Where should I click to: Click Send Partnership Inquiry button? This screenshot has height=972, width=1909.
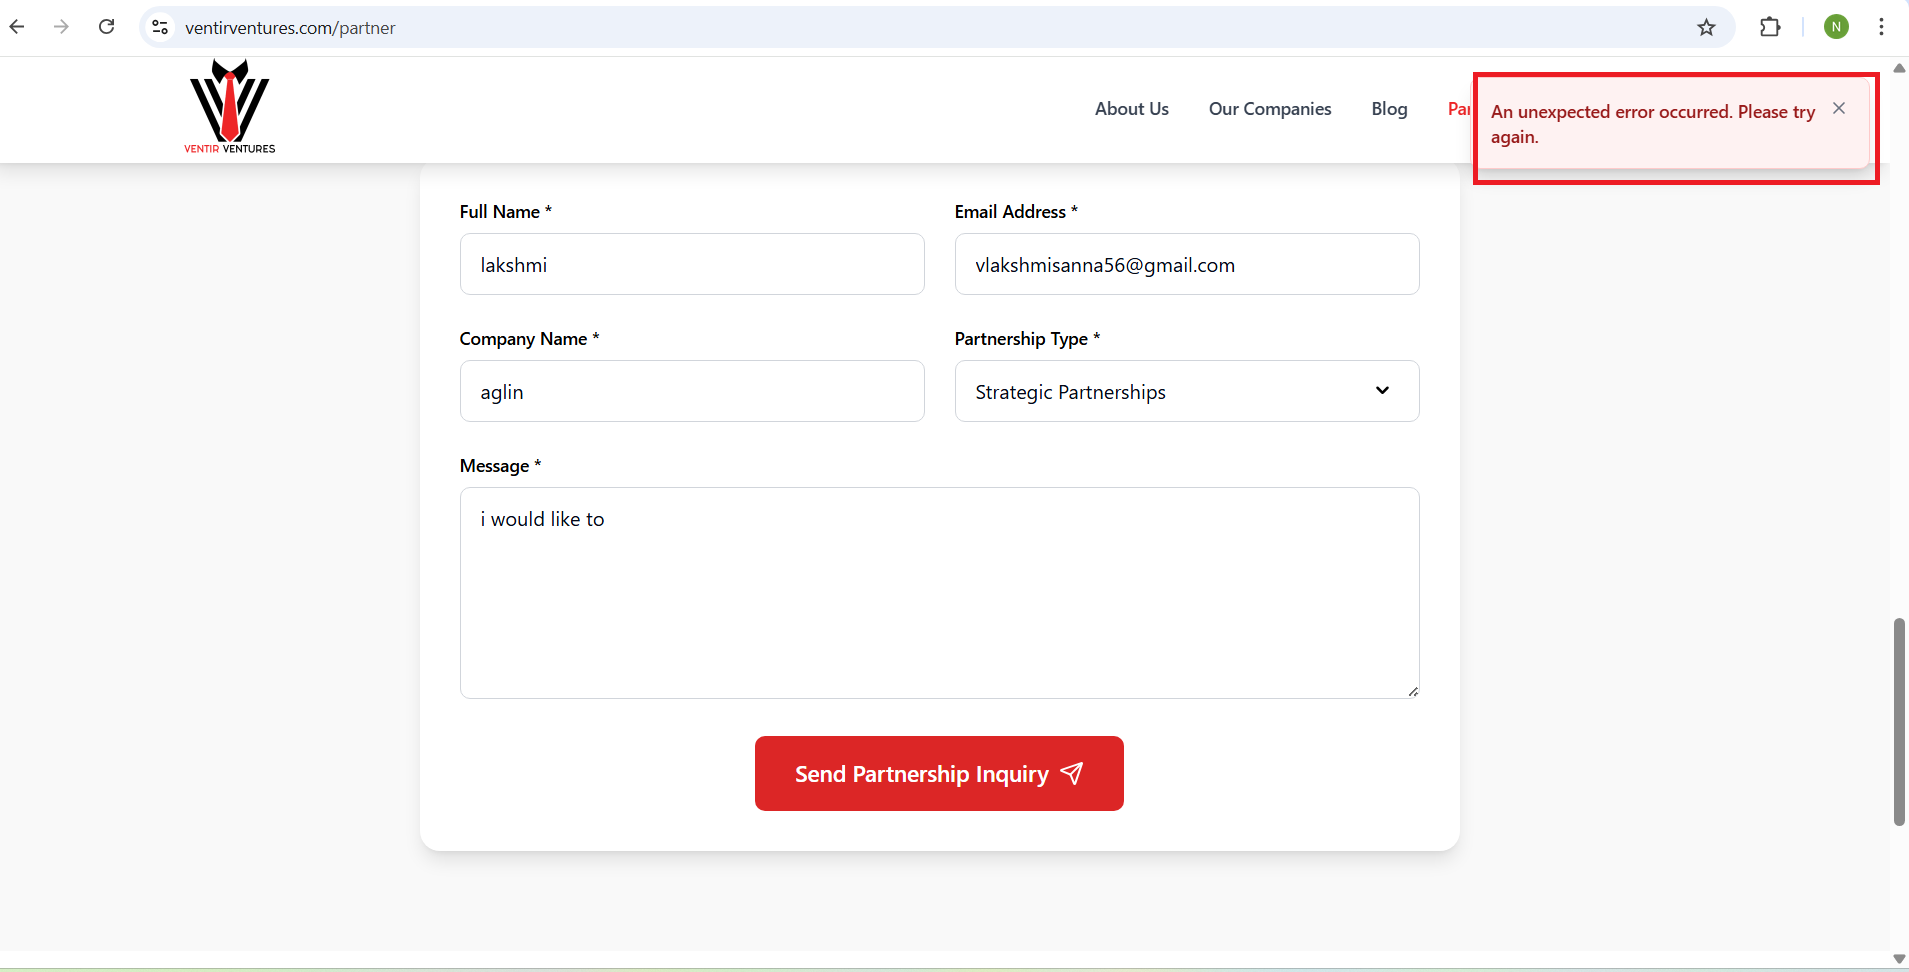(938, 773)
